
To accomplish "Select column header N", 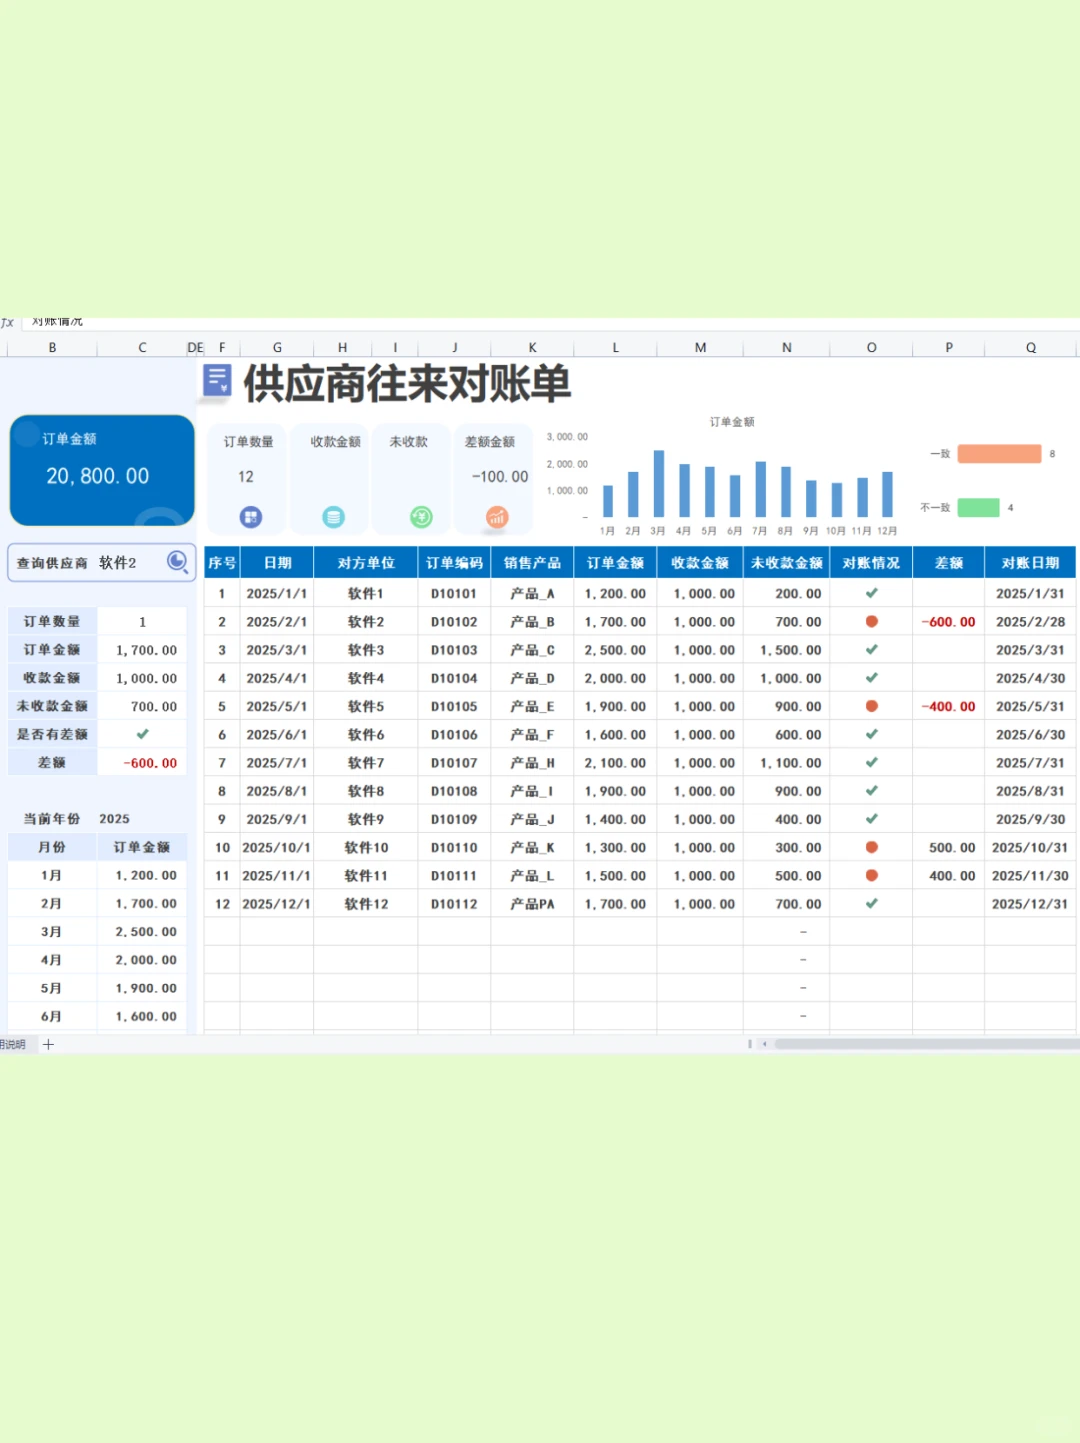I will (x=786, y=346).
